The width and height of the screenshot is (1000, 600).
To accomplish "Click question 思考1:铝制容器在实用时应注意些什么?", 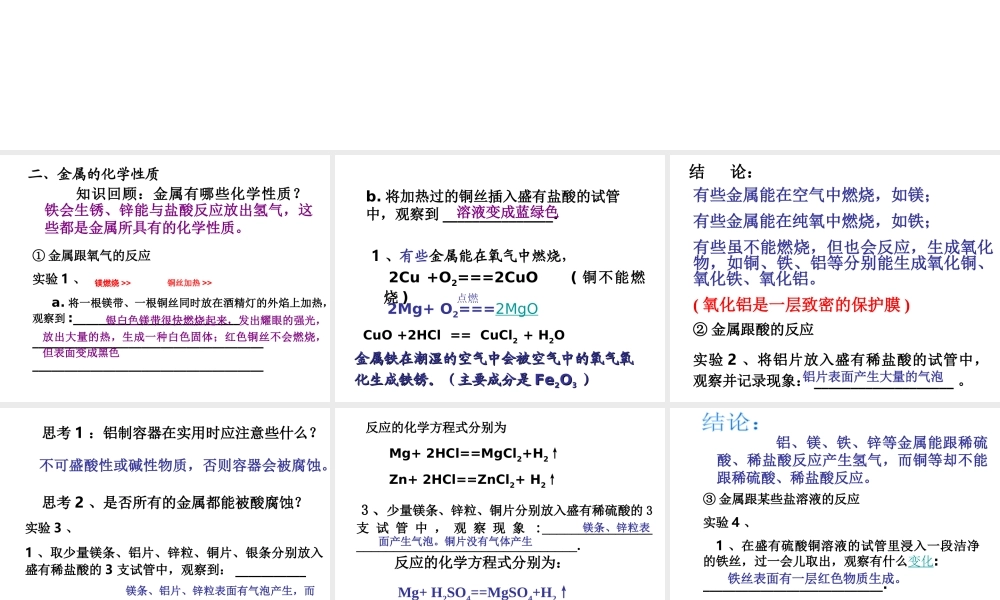I will coord(180,433).
